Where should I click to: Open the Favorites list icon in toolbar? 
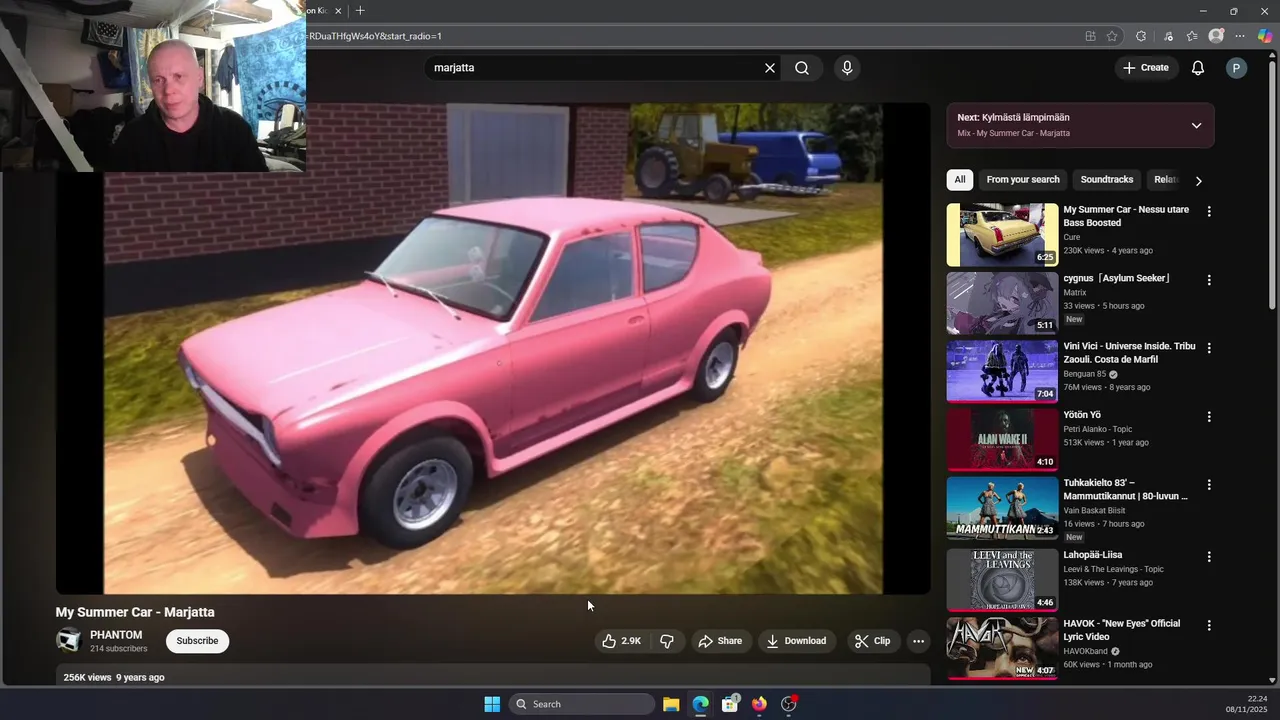pyautogui.click(x=1192, y=36)
